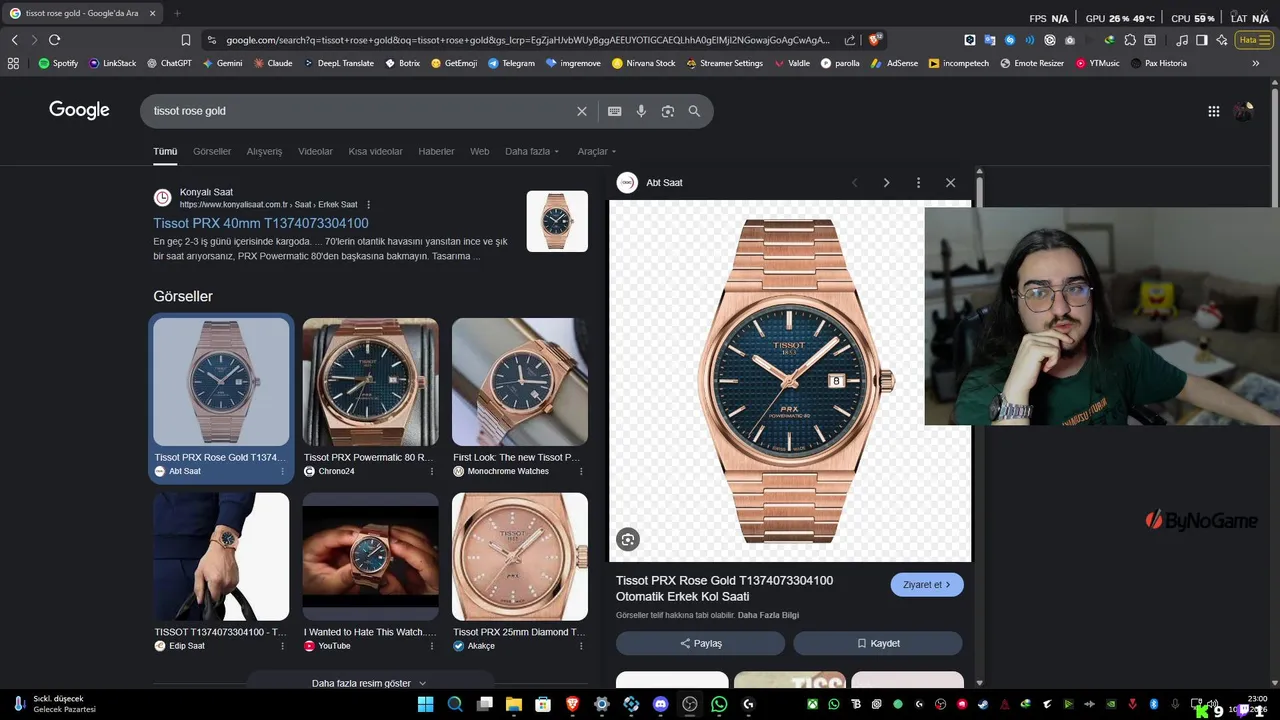Expand the Araçlar tools dropdown
1280x720 pixels.
click(x=597, y=152)
